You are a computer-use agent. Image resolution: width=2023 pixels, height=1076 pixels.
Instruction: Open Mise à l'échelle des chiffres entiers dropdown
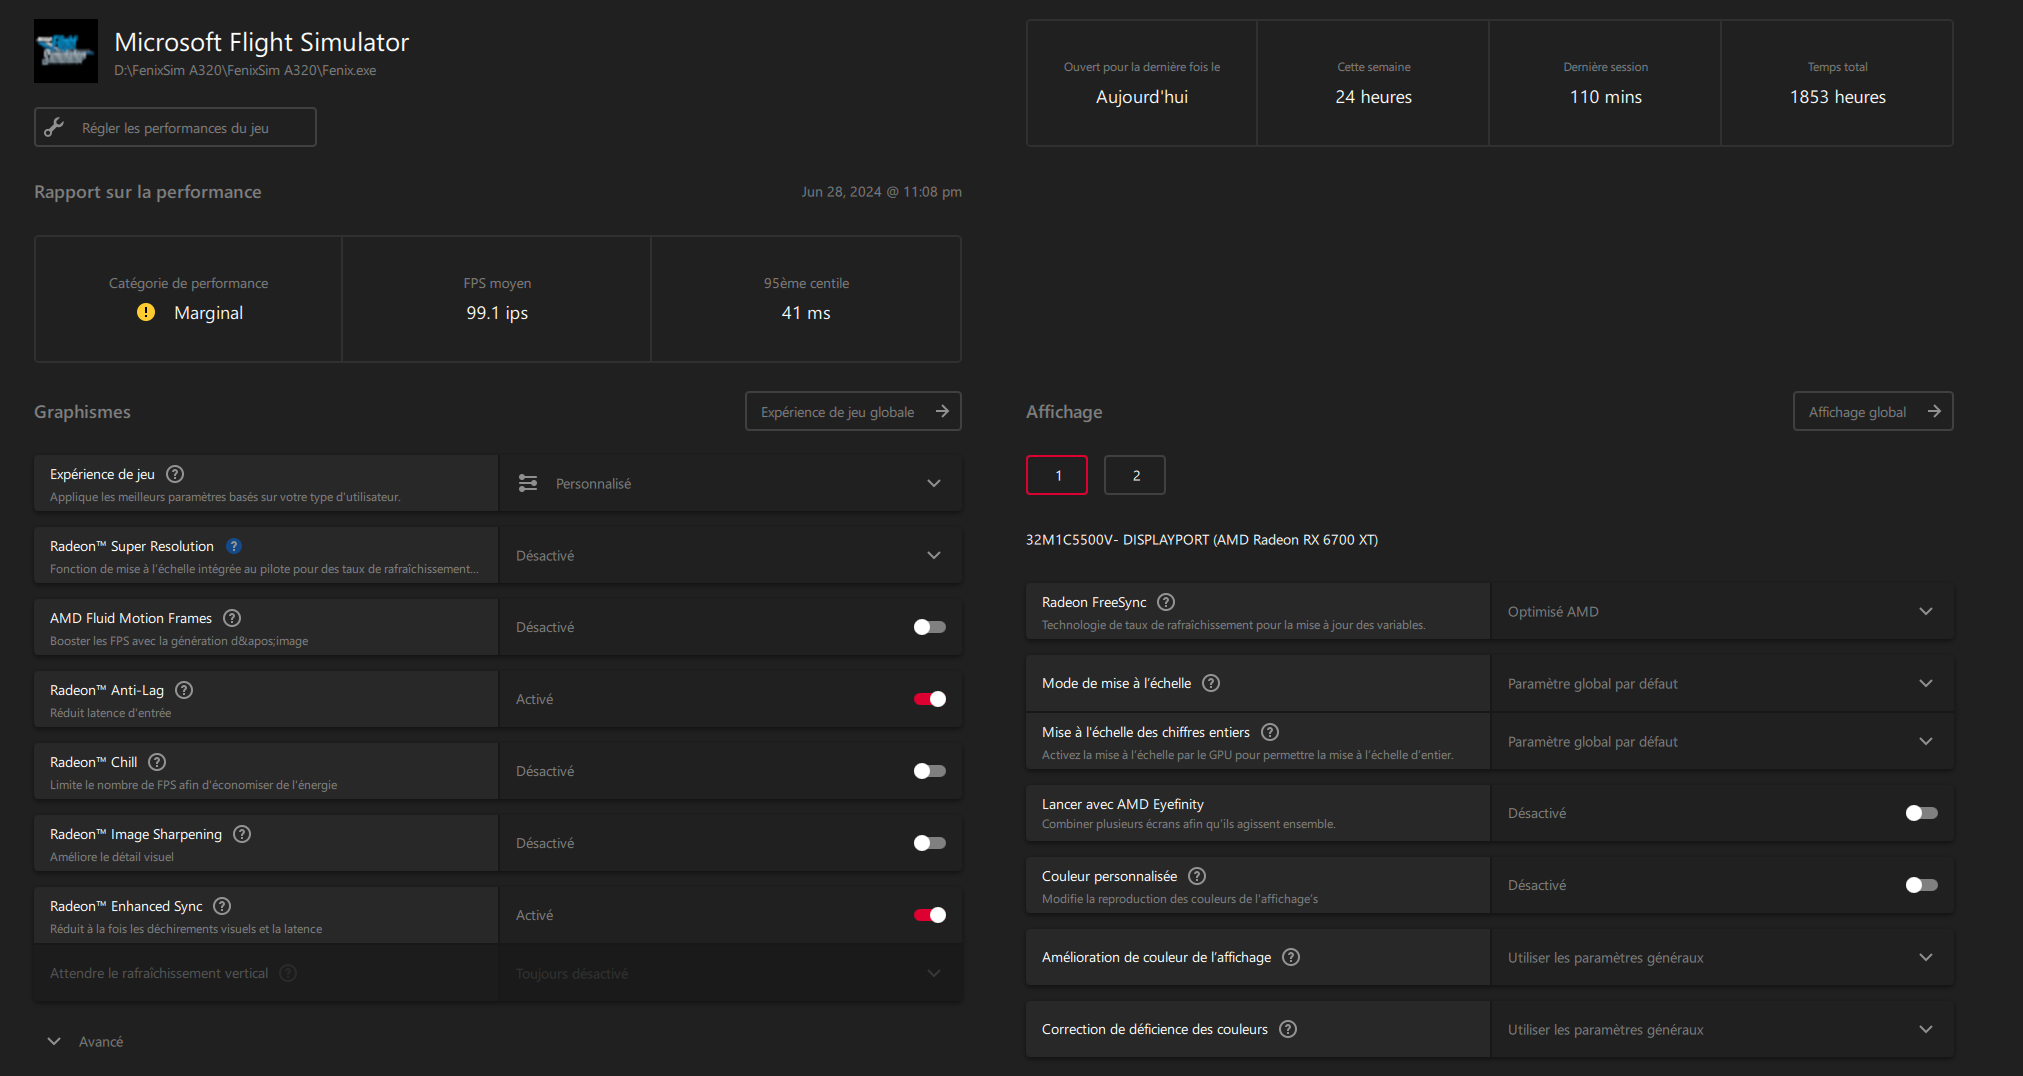(x=1722, y=741)
